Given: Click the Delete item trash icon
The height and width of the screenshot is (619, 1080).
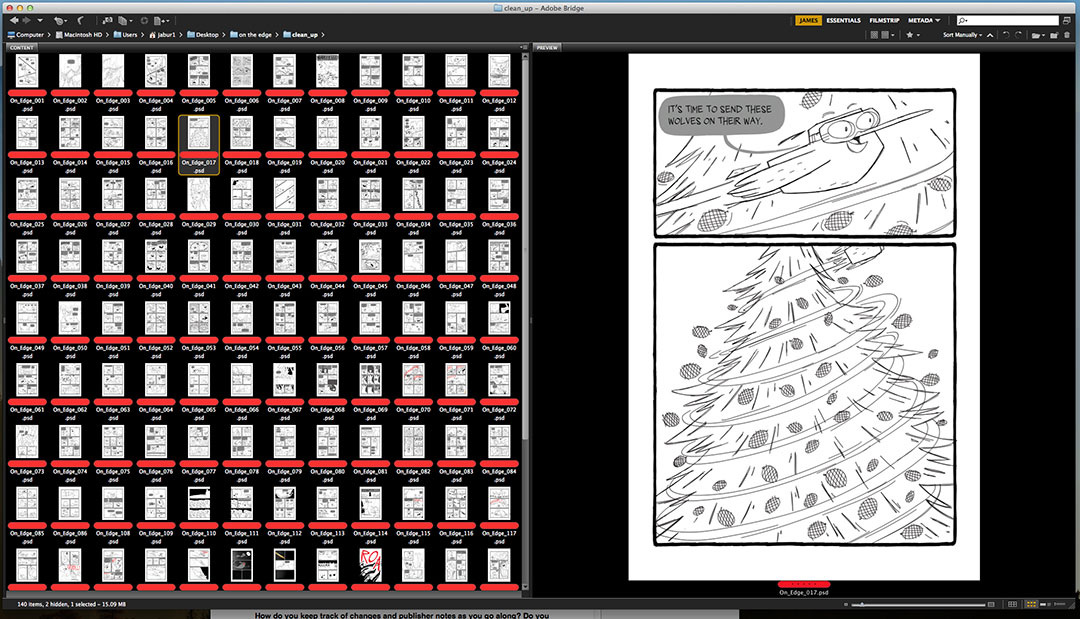Looking at the screenshot, I should 1068,35.
